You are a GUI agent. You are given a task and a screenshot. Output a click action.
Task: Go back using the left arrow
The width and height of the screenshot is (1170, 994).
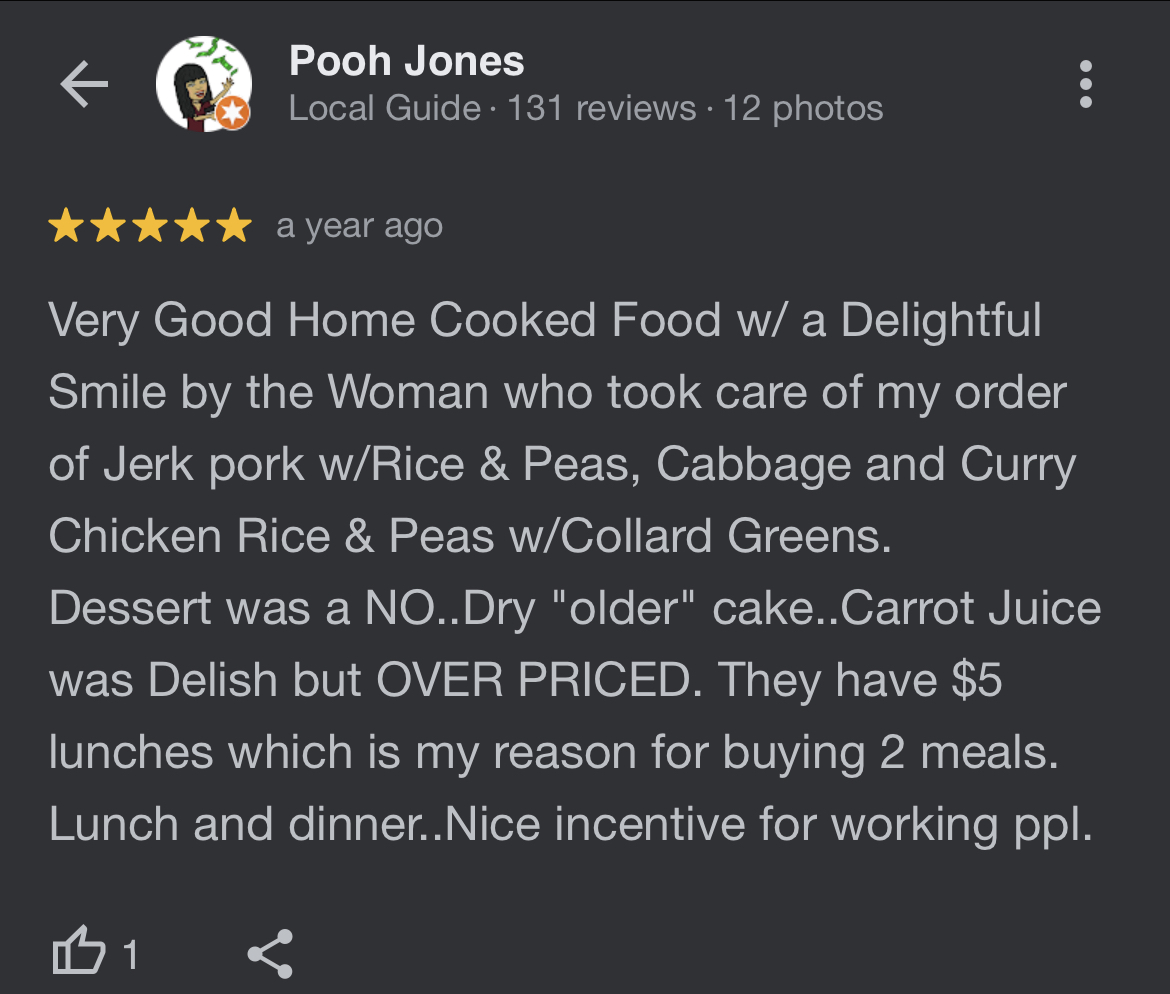tap(84, 85)
